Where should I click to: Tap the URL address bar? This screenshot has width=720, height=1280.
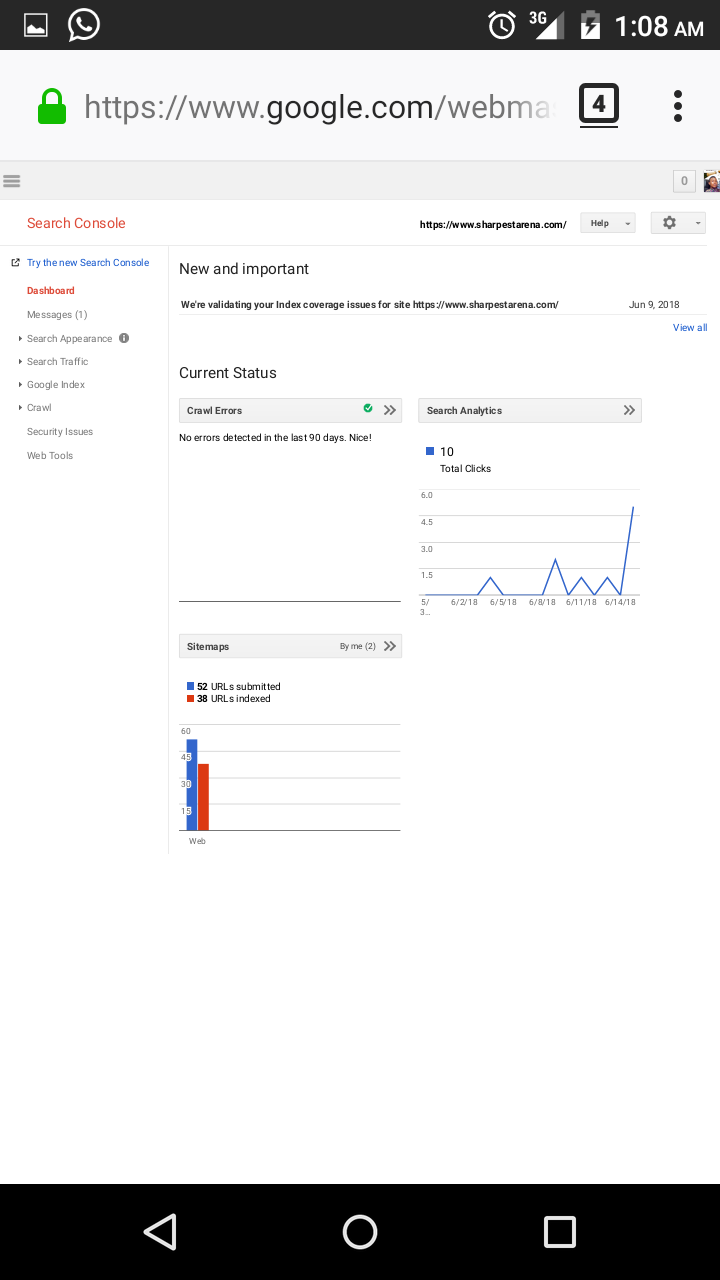pyautogui.click(x=318, y=106)
